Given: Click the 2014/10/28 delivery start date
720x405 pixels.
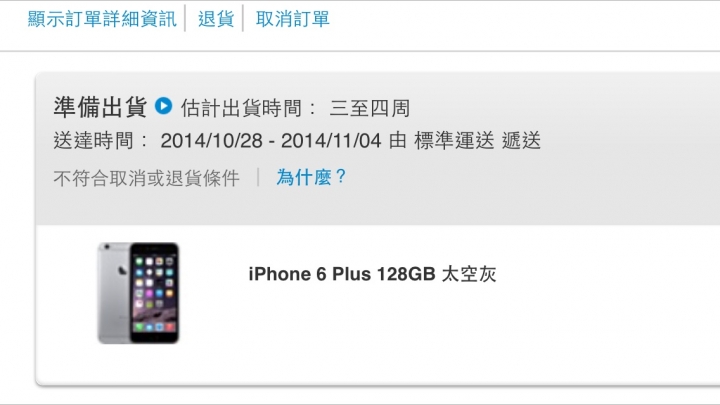Looking at the screenshot, I should pos(211,141).
